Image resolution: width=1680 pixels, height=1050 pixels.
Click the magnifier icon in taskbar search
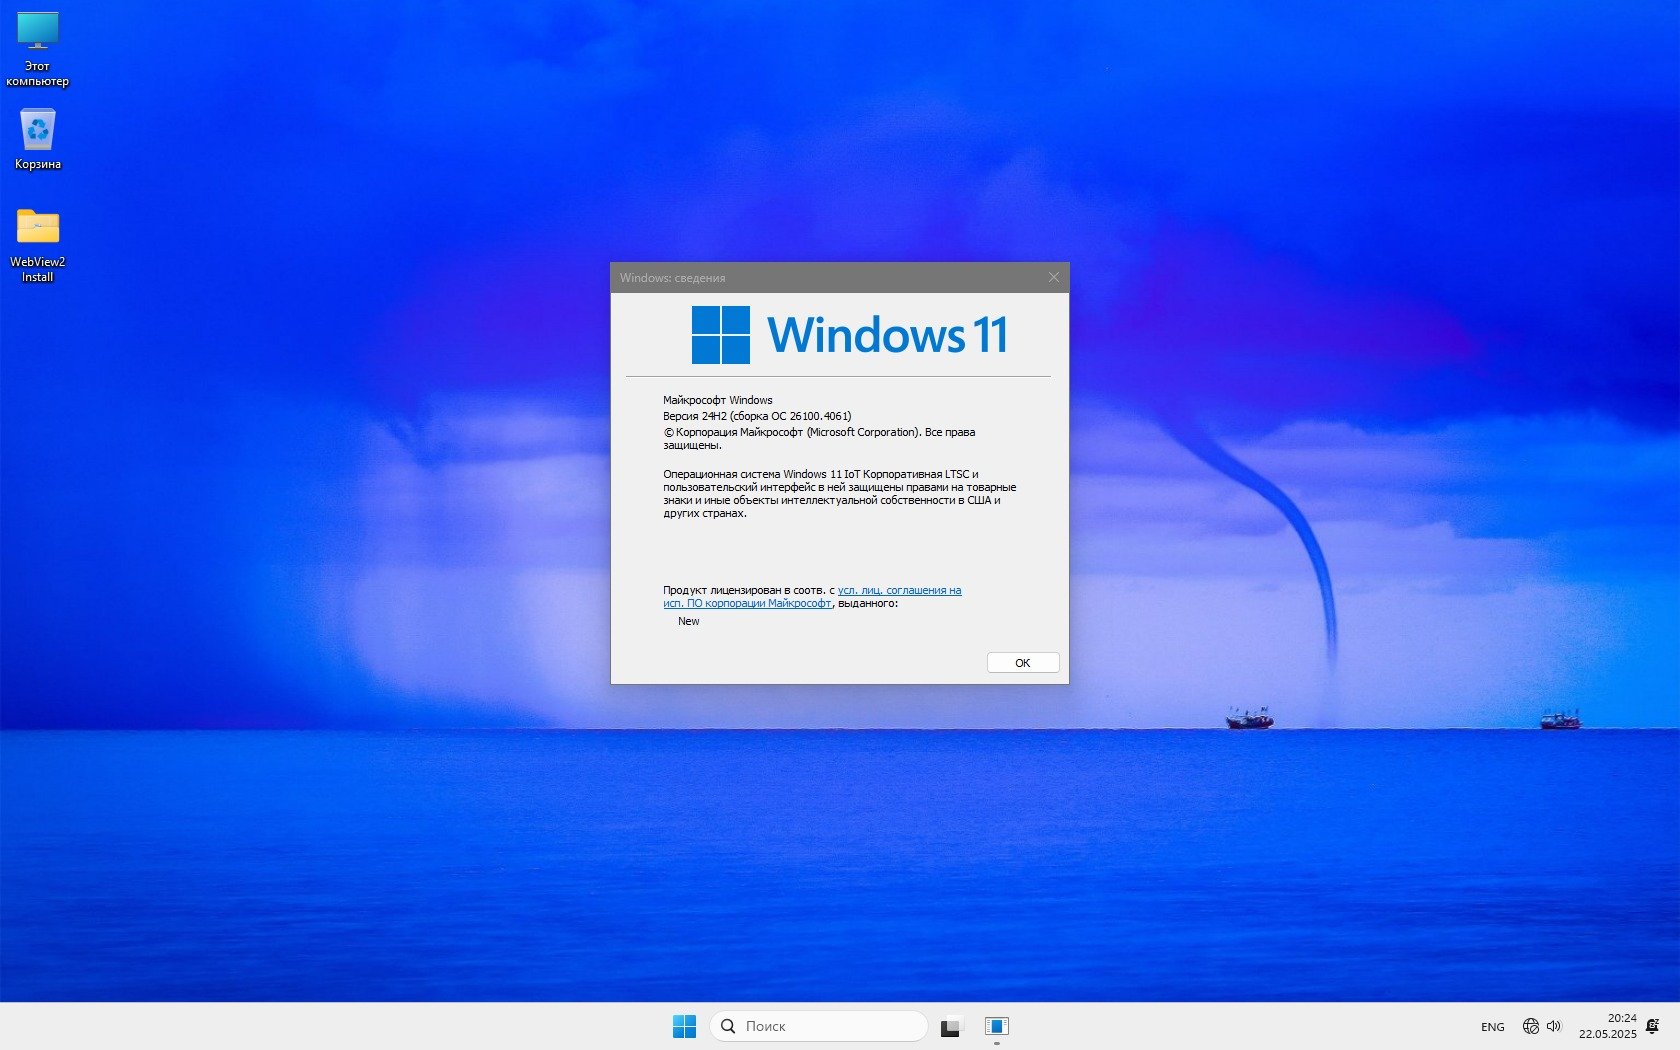pos(728,1026)
